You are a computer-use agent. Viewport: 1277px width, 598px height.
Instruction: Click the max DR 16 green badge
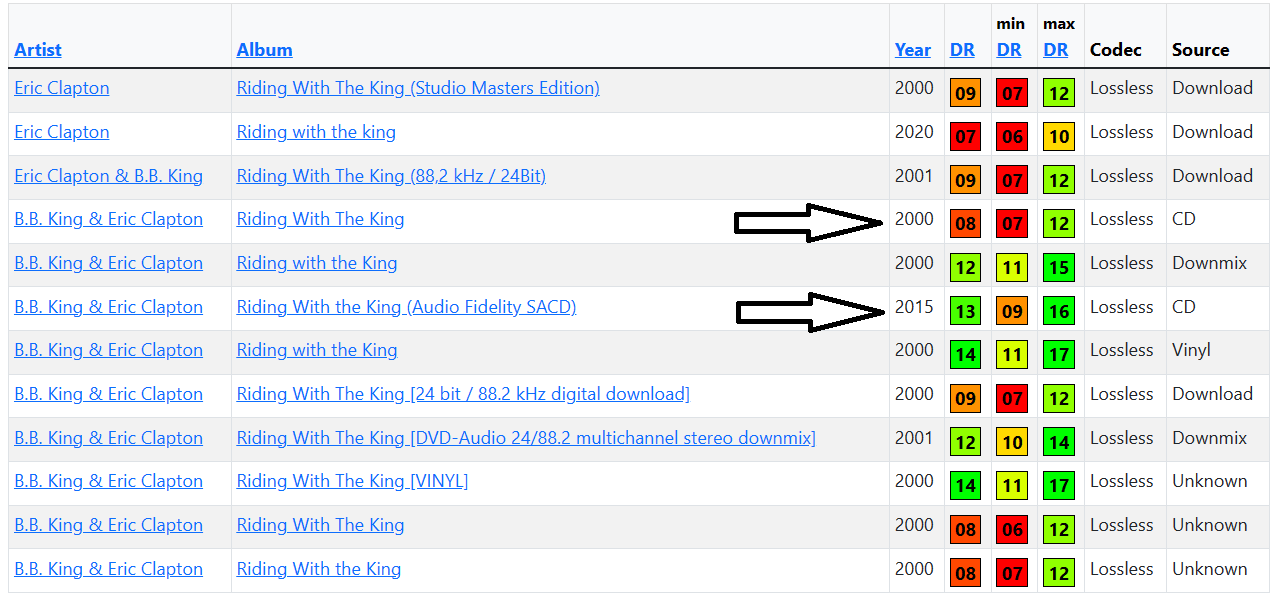click(1059, 311)
